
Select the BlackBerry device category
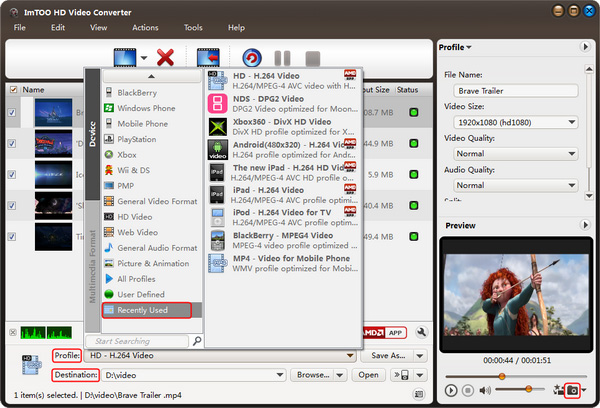pos(152,93)
